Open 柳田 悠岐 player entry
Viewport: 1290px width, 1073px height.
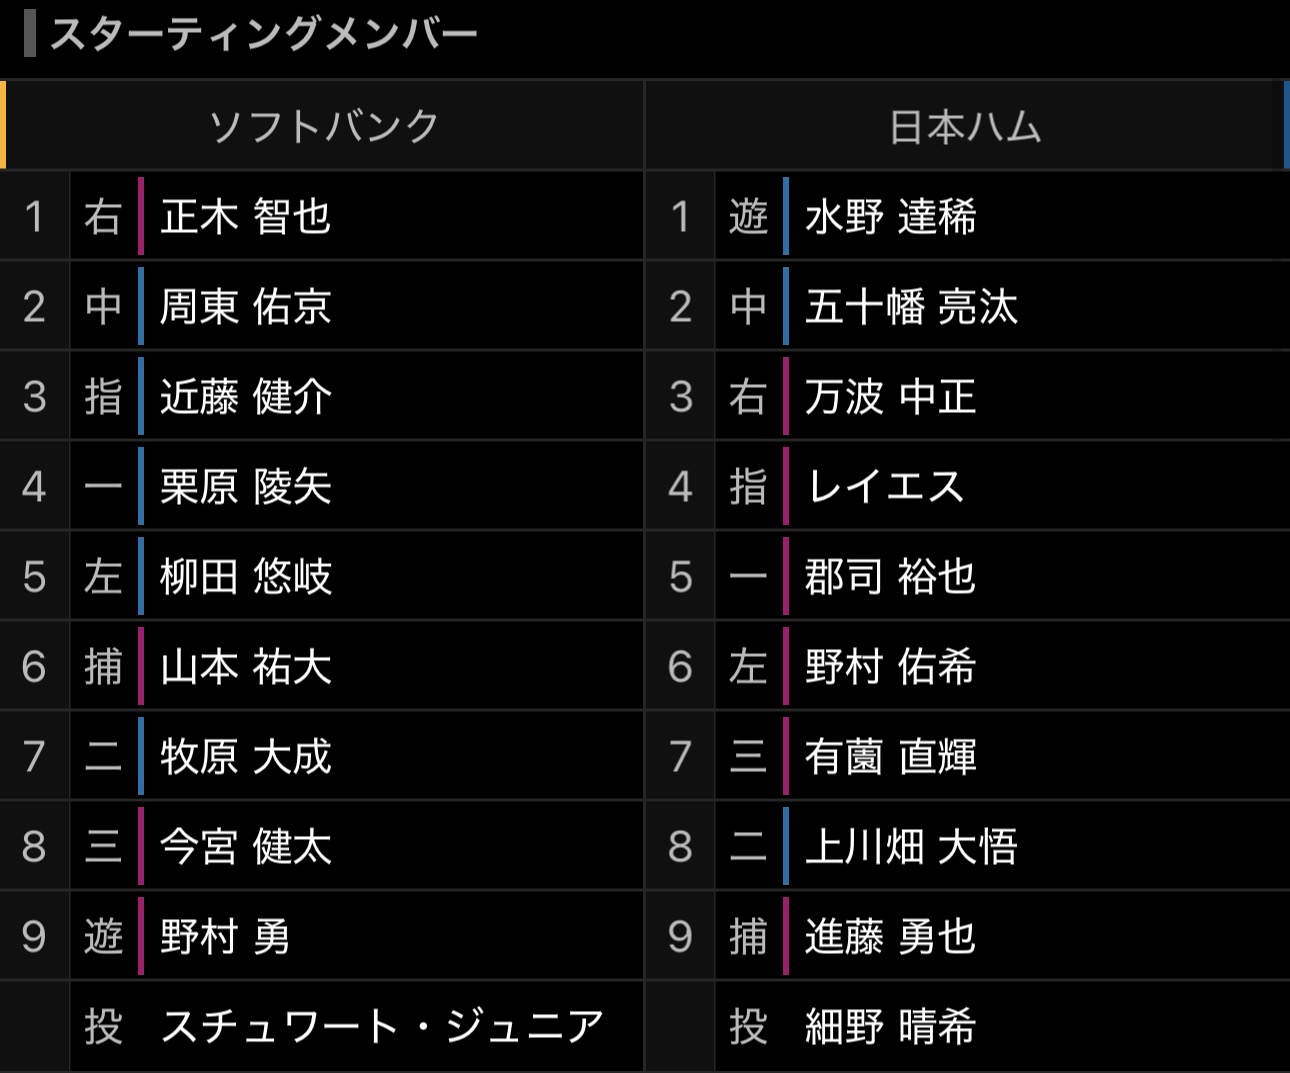(x=246, y=577)
